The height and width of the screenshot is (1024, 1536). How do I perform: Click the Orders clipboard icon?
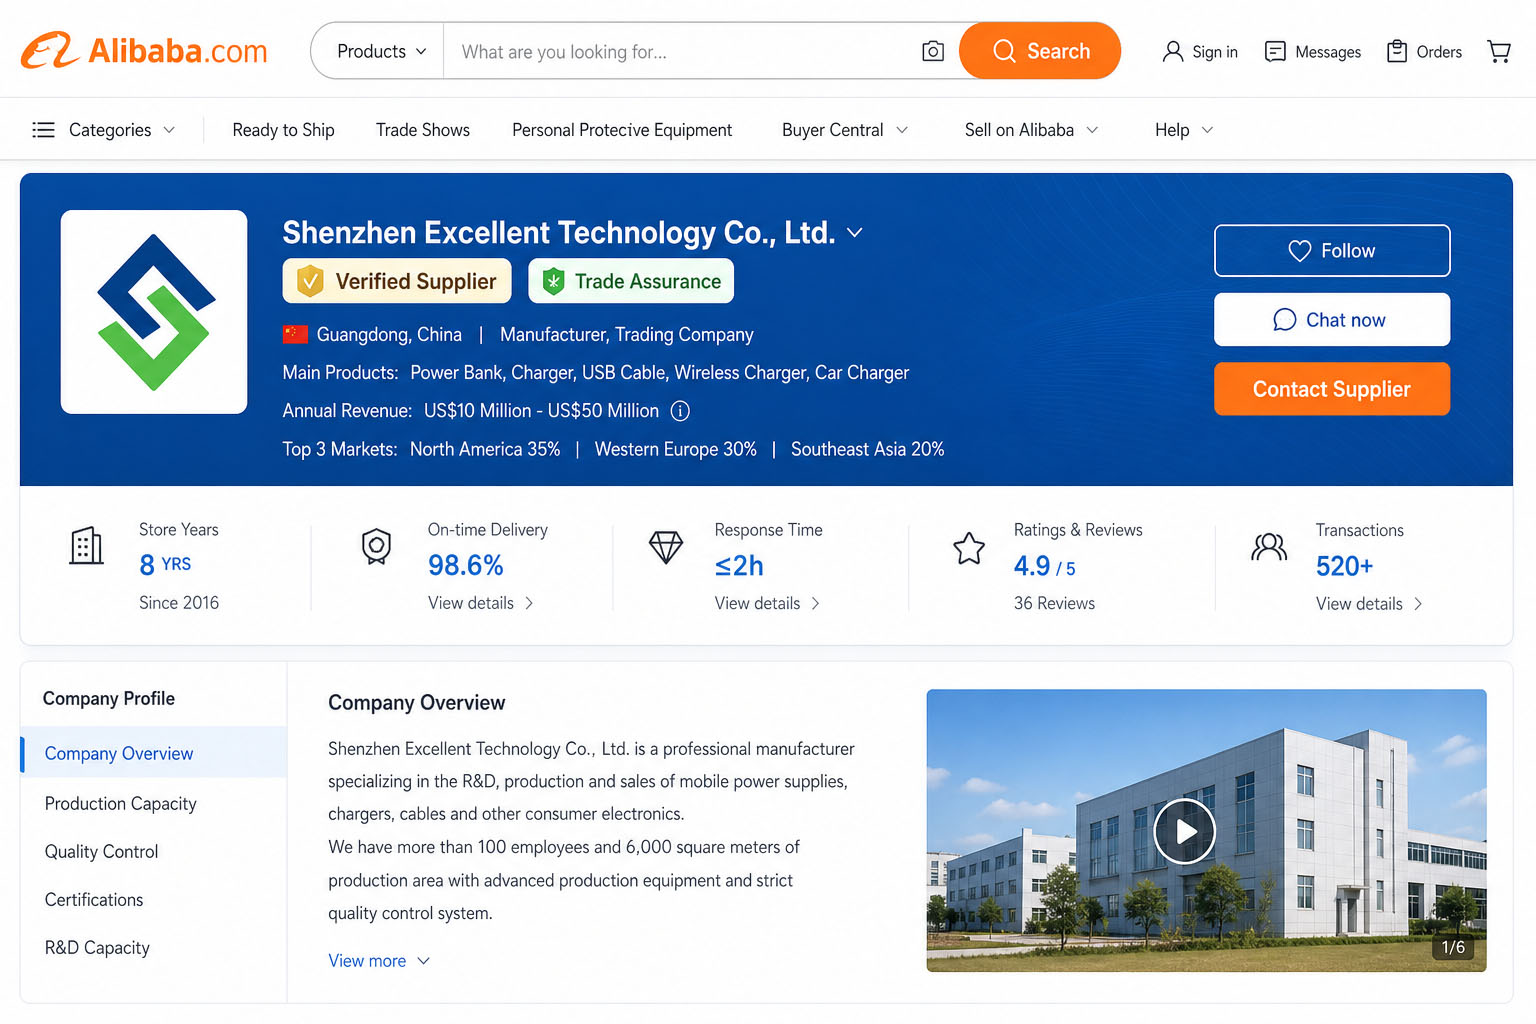coord(1397,51)
